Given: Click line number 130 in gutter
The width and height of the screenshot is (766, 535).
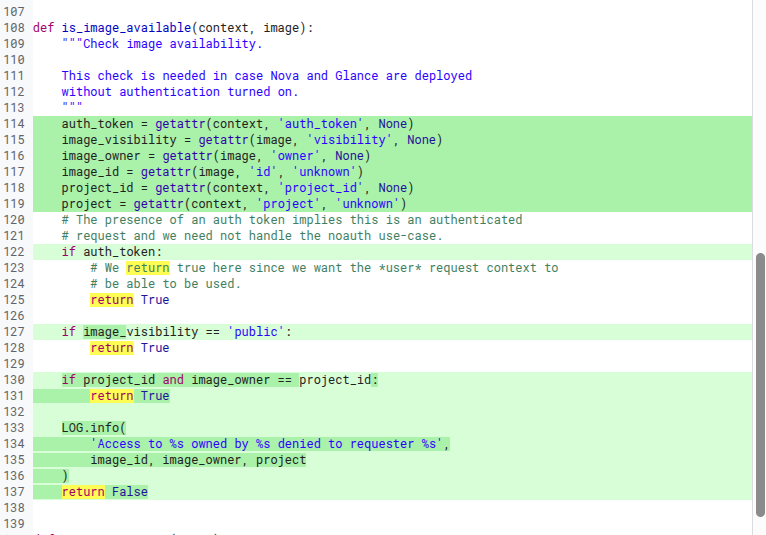Looking at the screenshot, I should click(x=14, y=380).
